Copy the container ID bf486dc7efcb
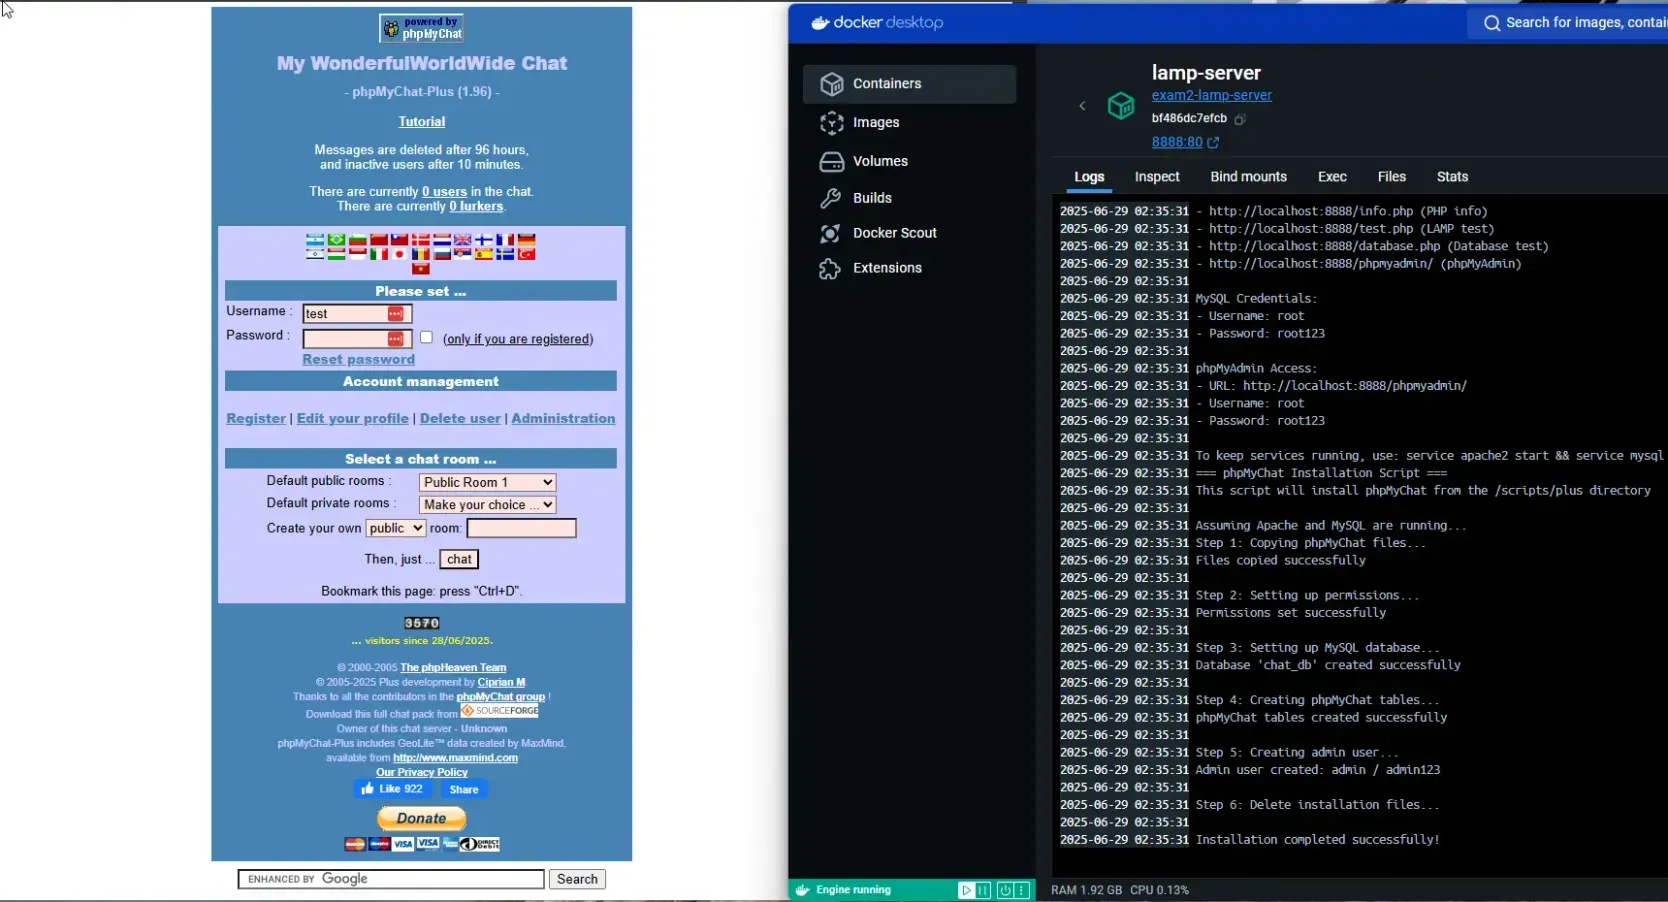 point(1240,119)
